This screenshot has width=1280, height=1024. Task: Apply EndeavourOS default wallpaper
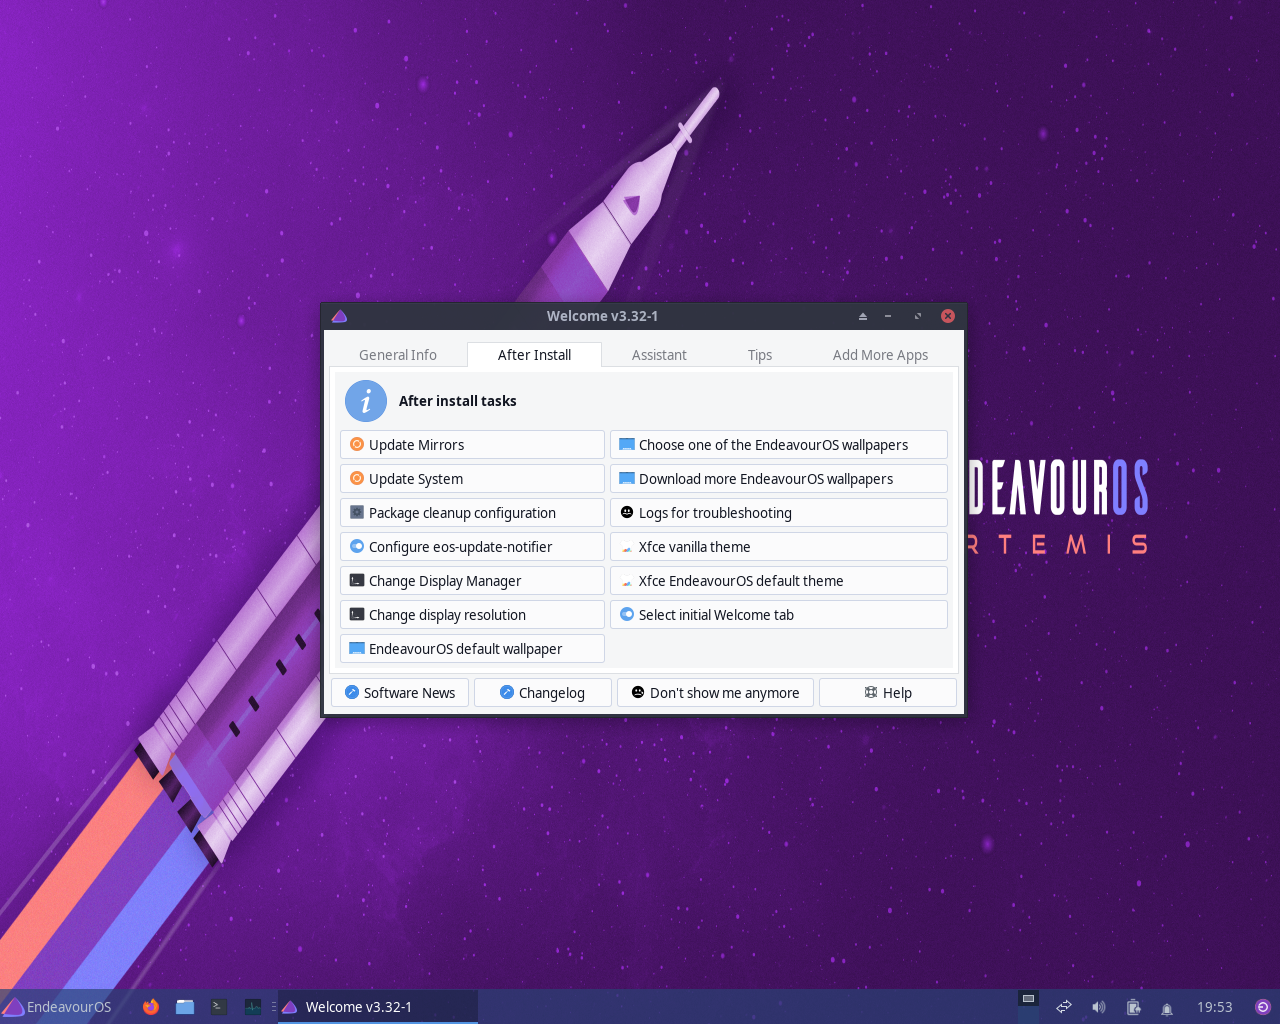click(x=472, y=649)
